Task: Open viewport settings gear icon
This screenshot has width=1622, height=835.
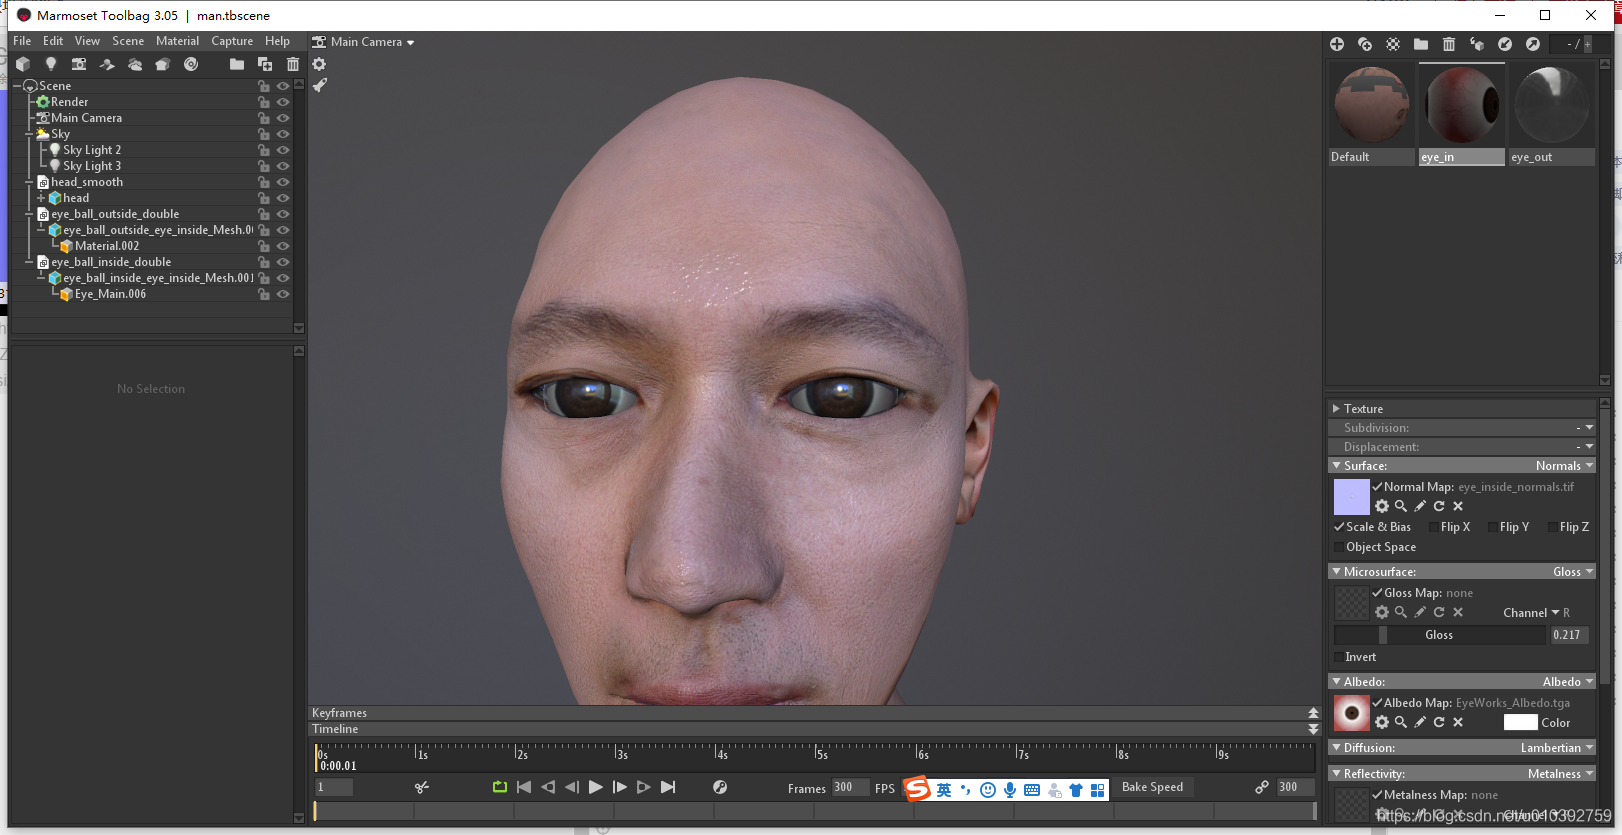Action: (x=319, y=64)
